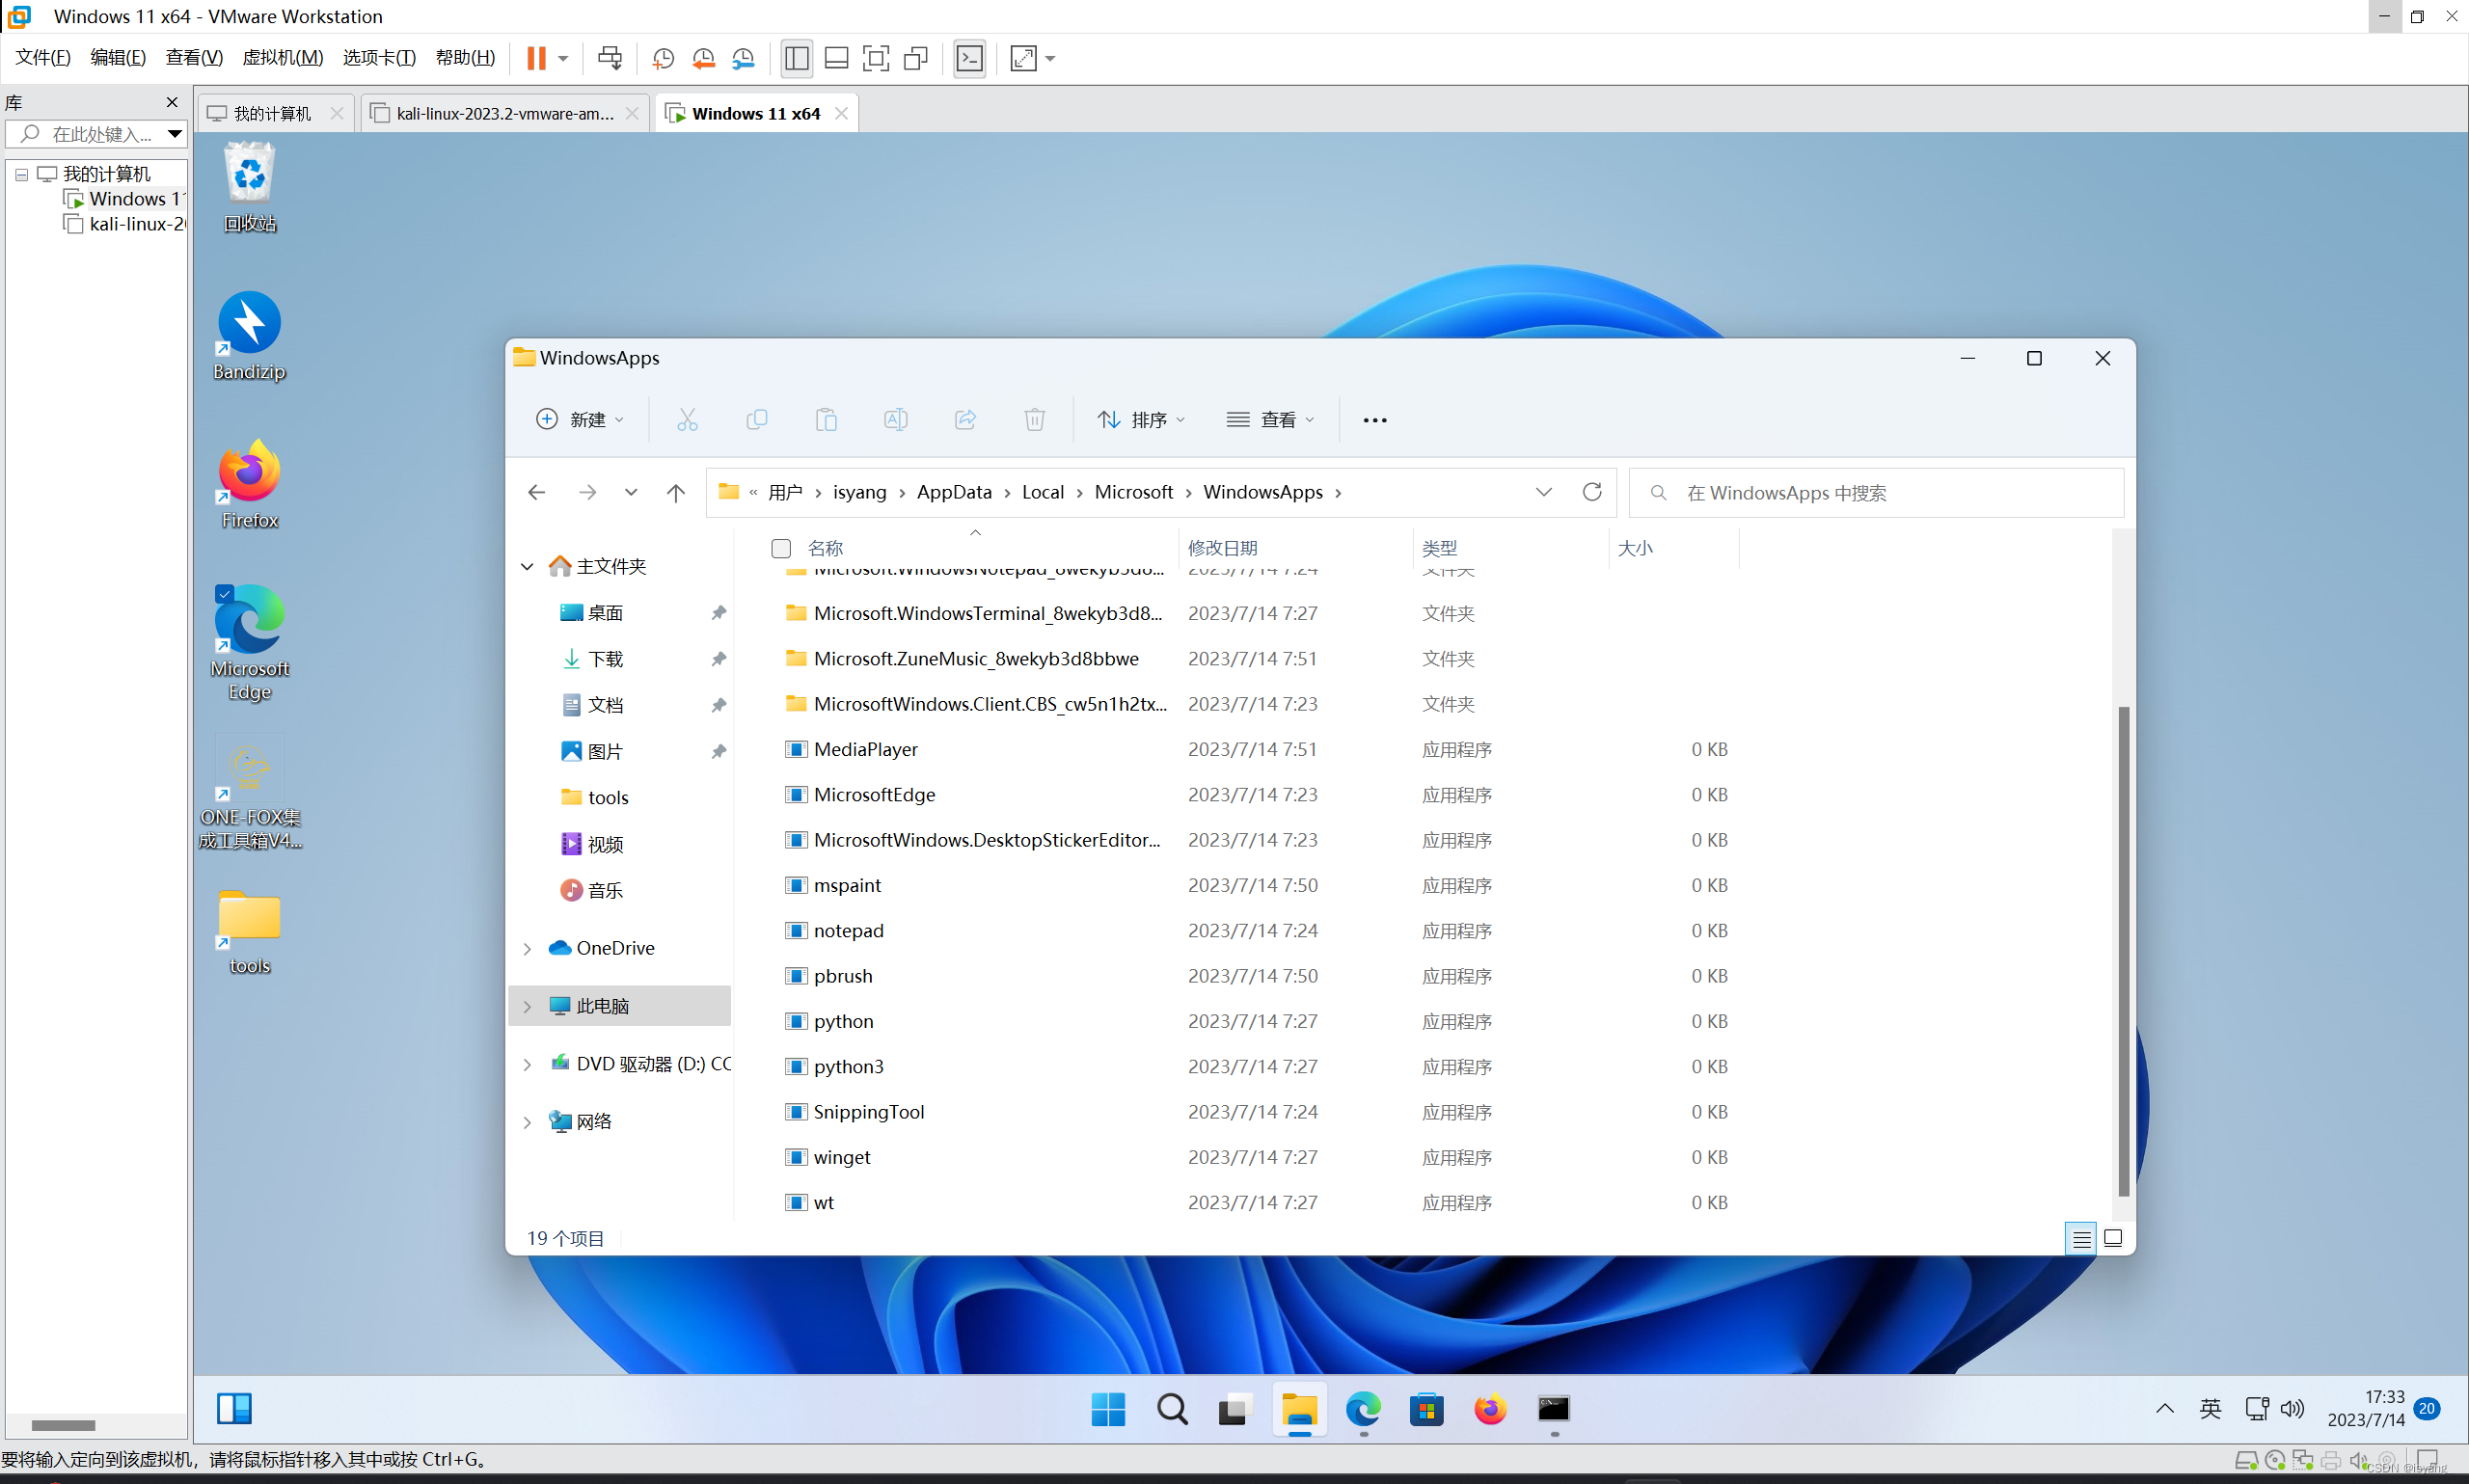Toggle the Windows widgets button on the taskbar
2469x1484 pixels.
tap(234, 1408)
